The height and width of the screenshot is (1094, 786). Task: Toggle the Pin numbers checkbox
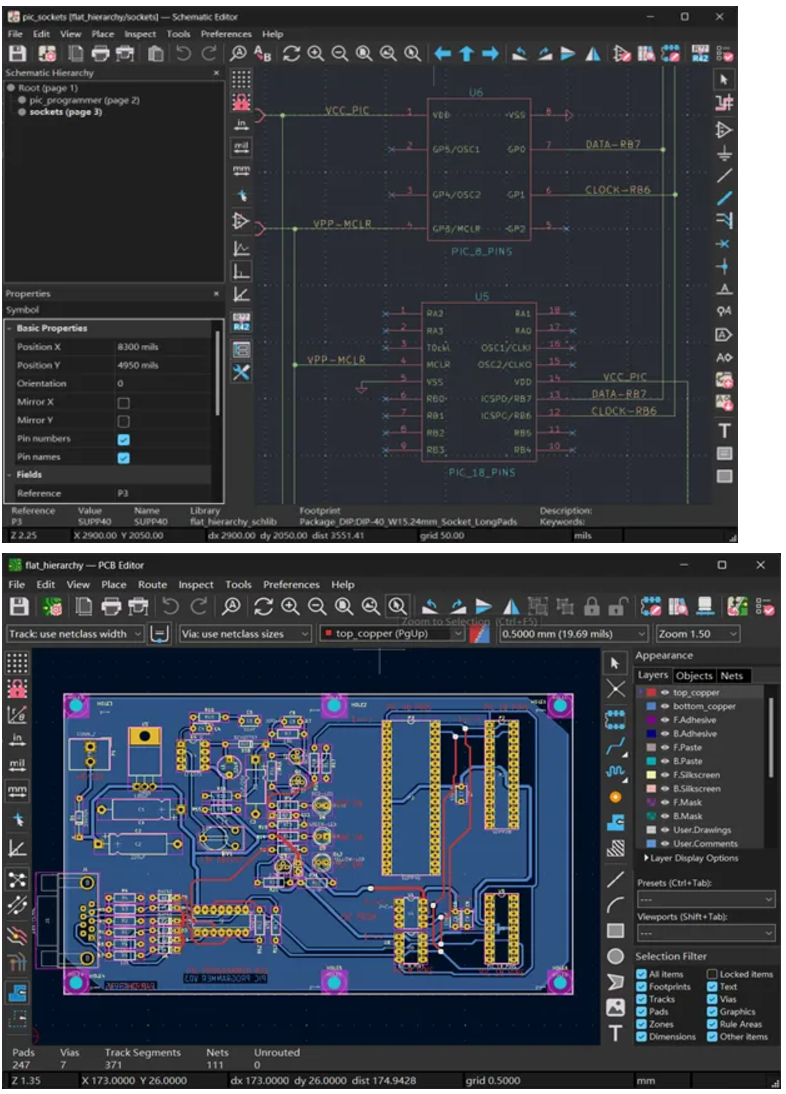click(124, 439)
